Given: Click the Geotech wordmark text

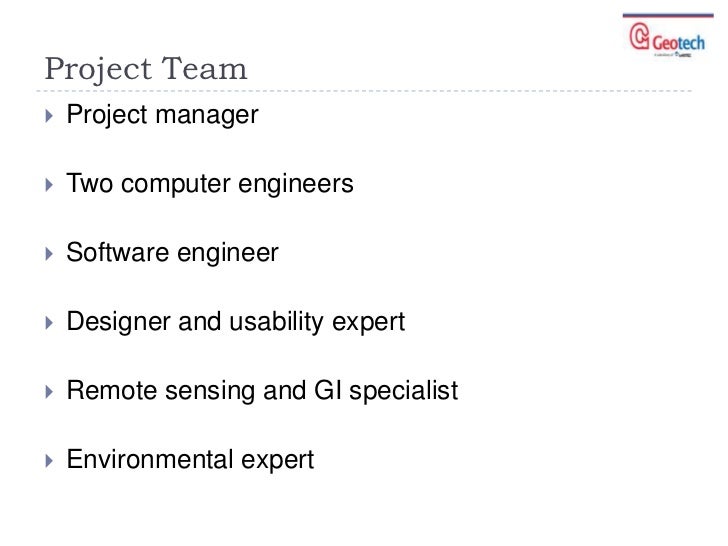Looking at the screenshot, I should [678, 43].
